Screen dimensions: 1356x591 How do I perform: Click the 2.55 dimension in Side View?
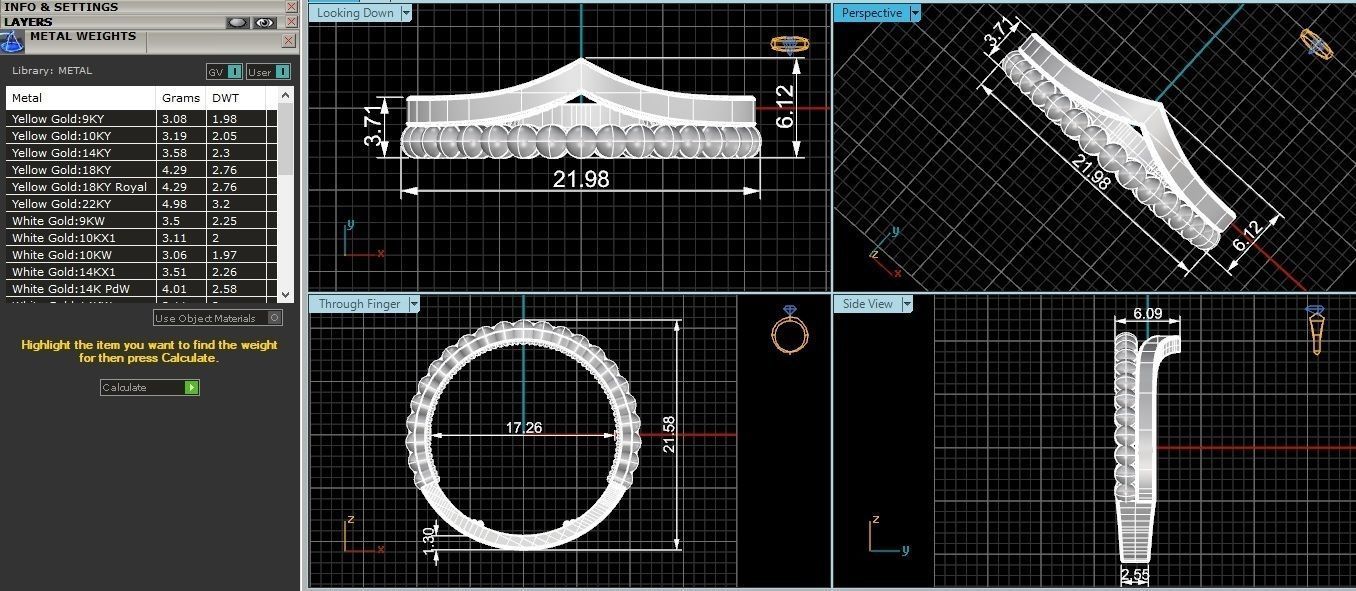(1135, 574)
